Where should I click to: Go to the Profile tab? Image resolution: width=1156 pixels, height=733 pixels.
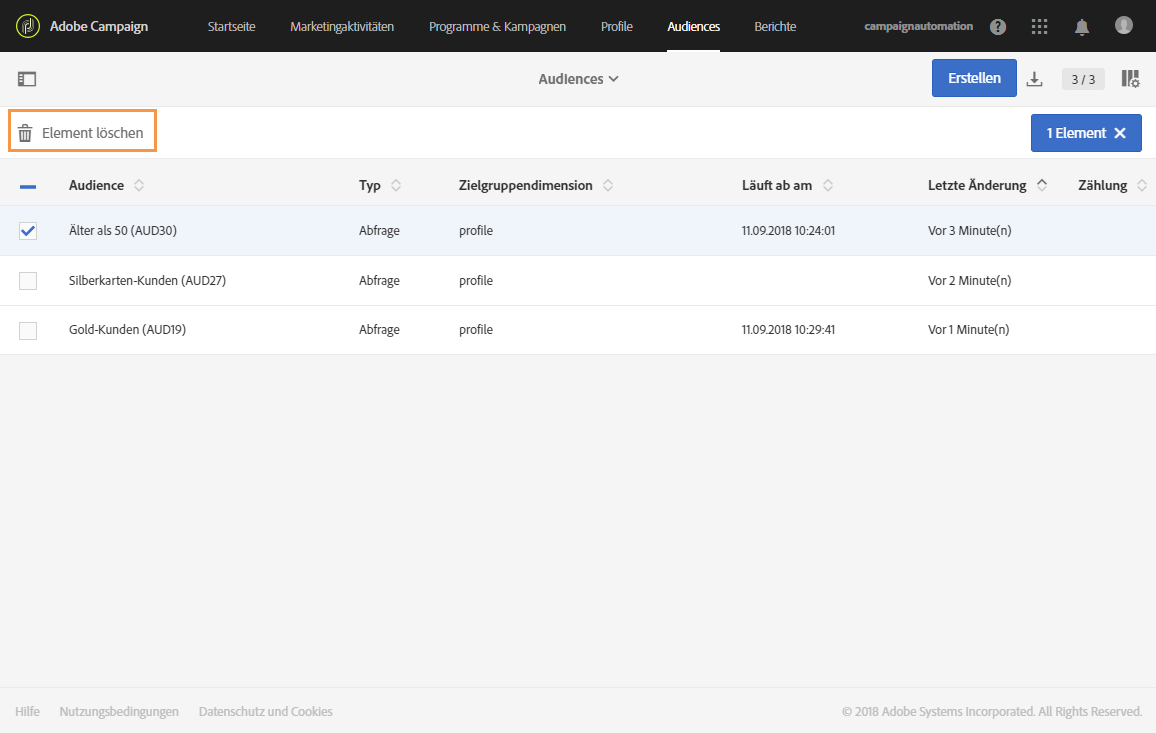617,27
